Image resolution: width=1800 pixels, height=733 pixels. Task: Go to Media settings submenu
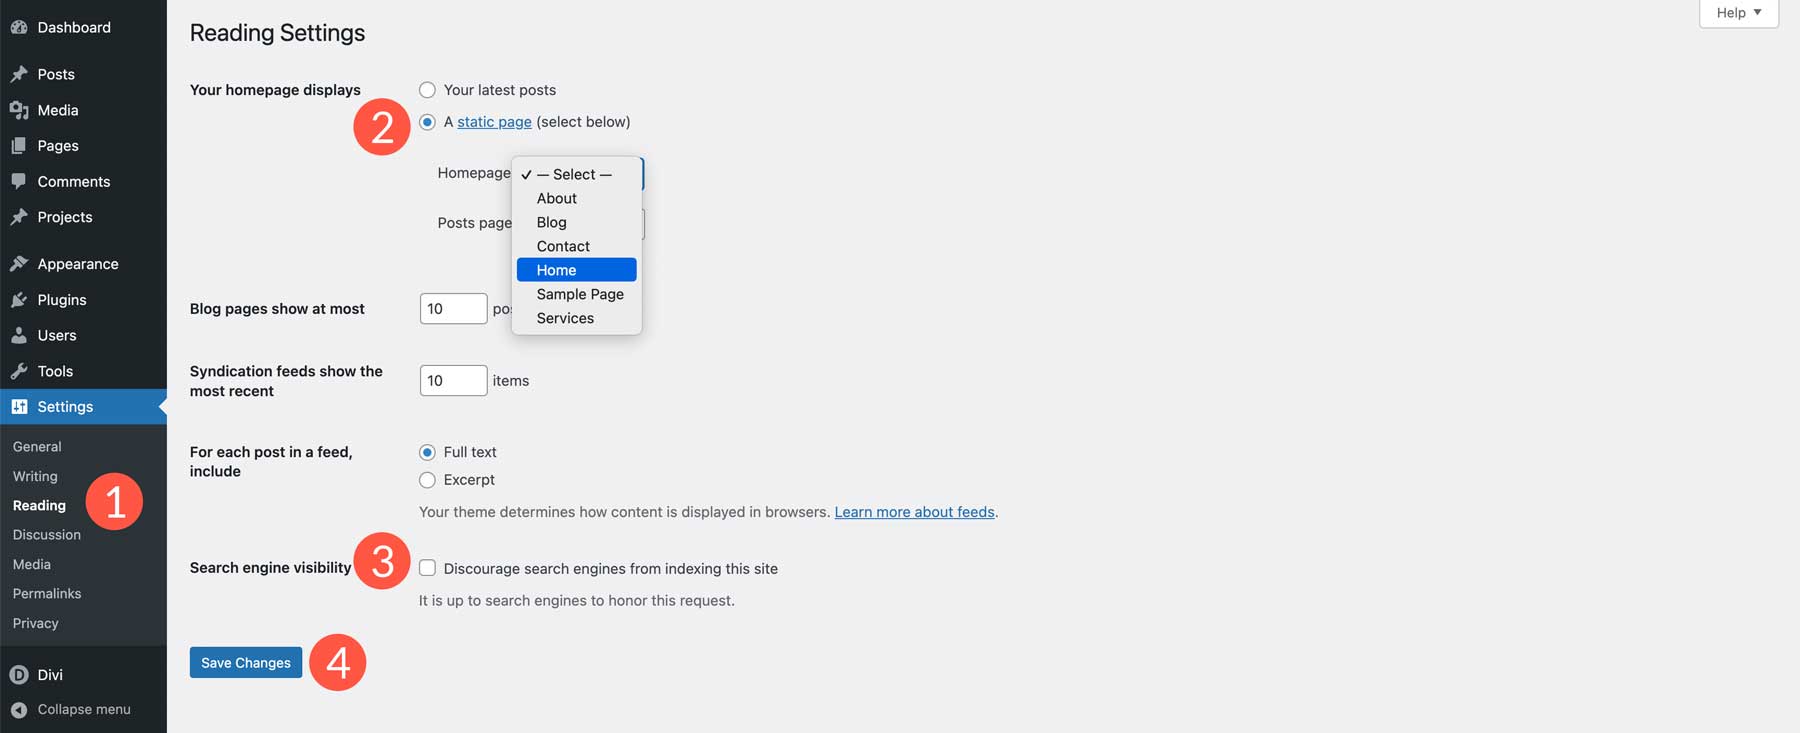point(32,565)
